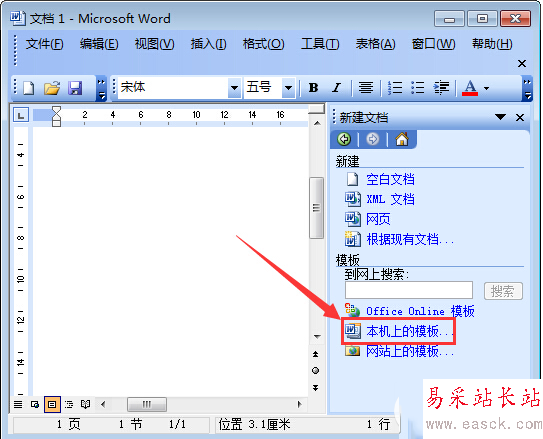
Task: Create a new blank document from toolbar
Action: pyautogui.click(x=28, y=88)
